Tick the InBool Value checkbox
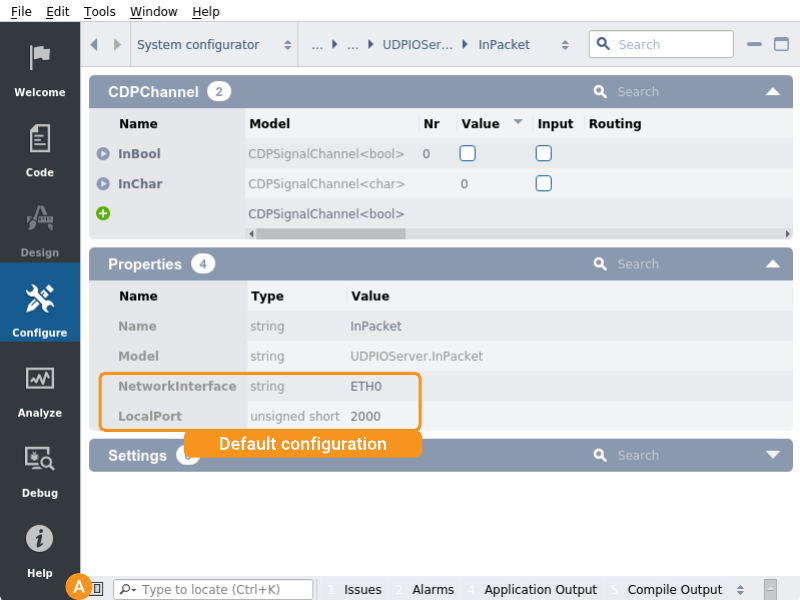The width and height of the screenshot is (800, 600). coord(467,154)
